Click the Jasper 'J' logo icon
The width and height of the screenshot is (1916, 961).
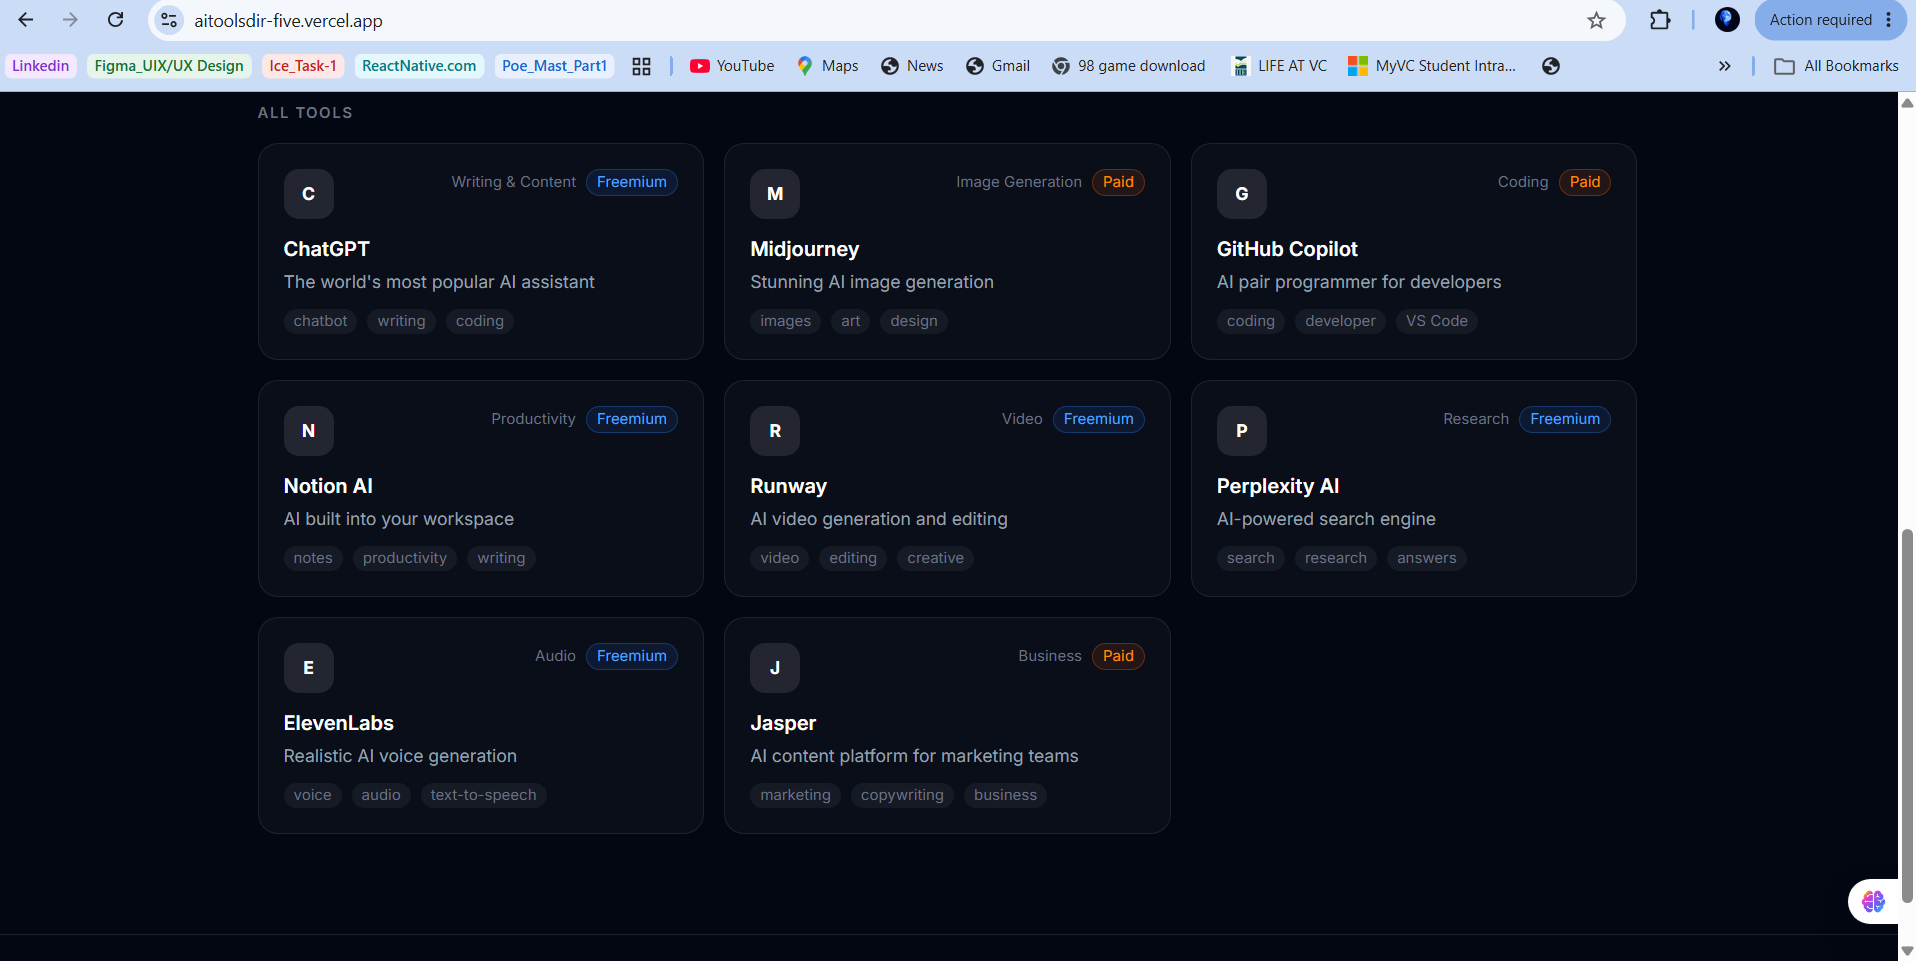click(775, 668)
